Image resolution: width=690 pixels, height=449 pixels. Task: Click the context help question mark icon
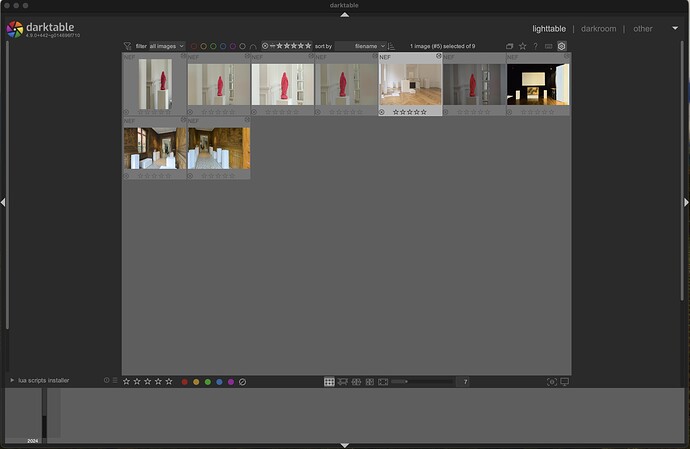(535, 46)
